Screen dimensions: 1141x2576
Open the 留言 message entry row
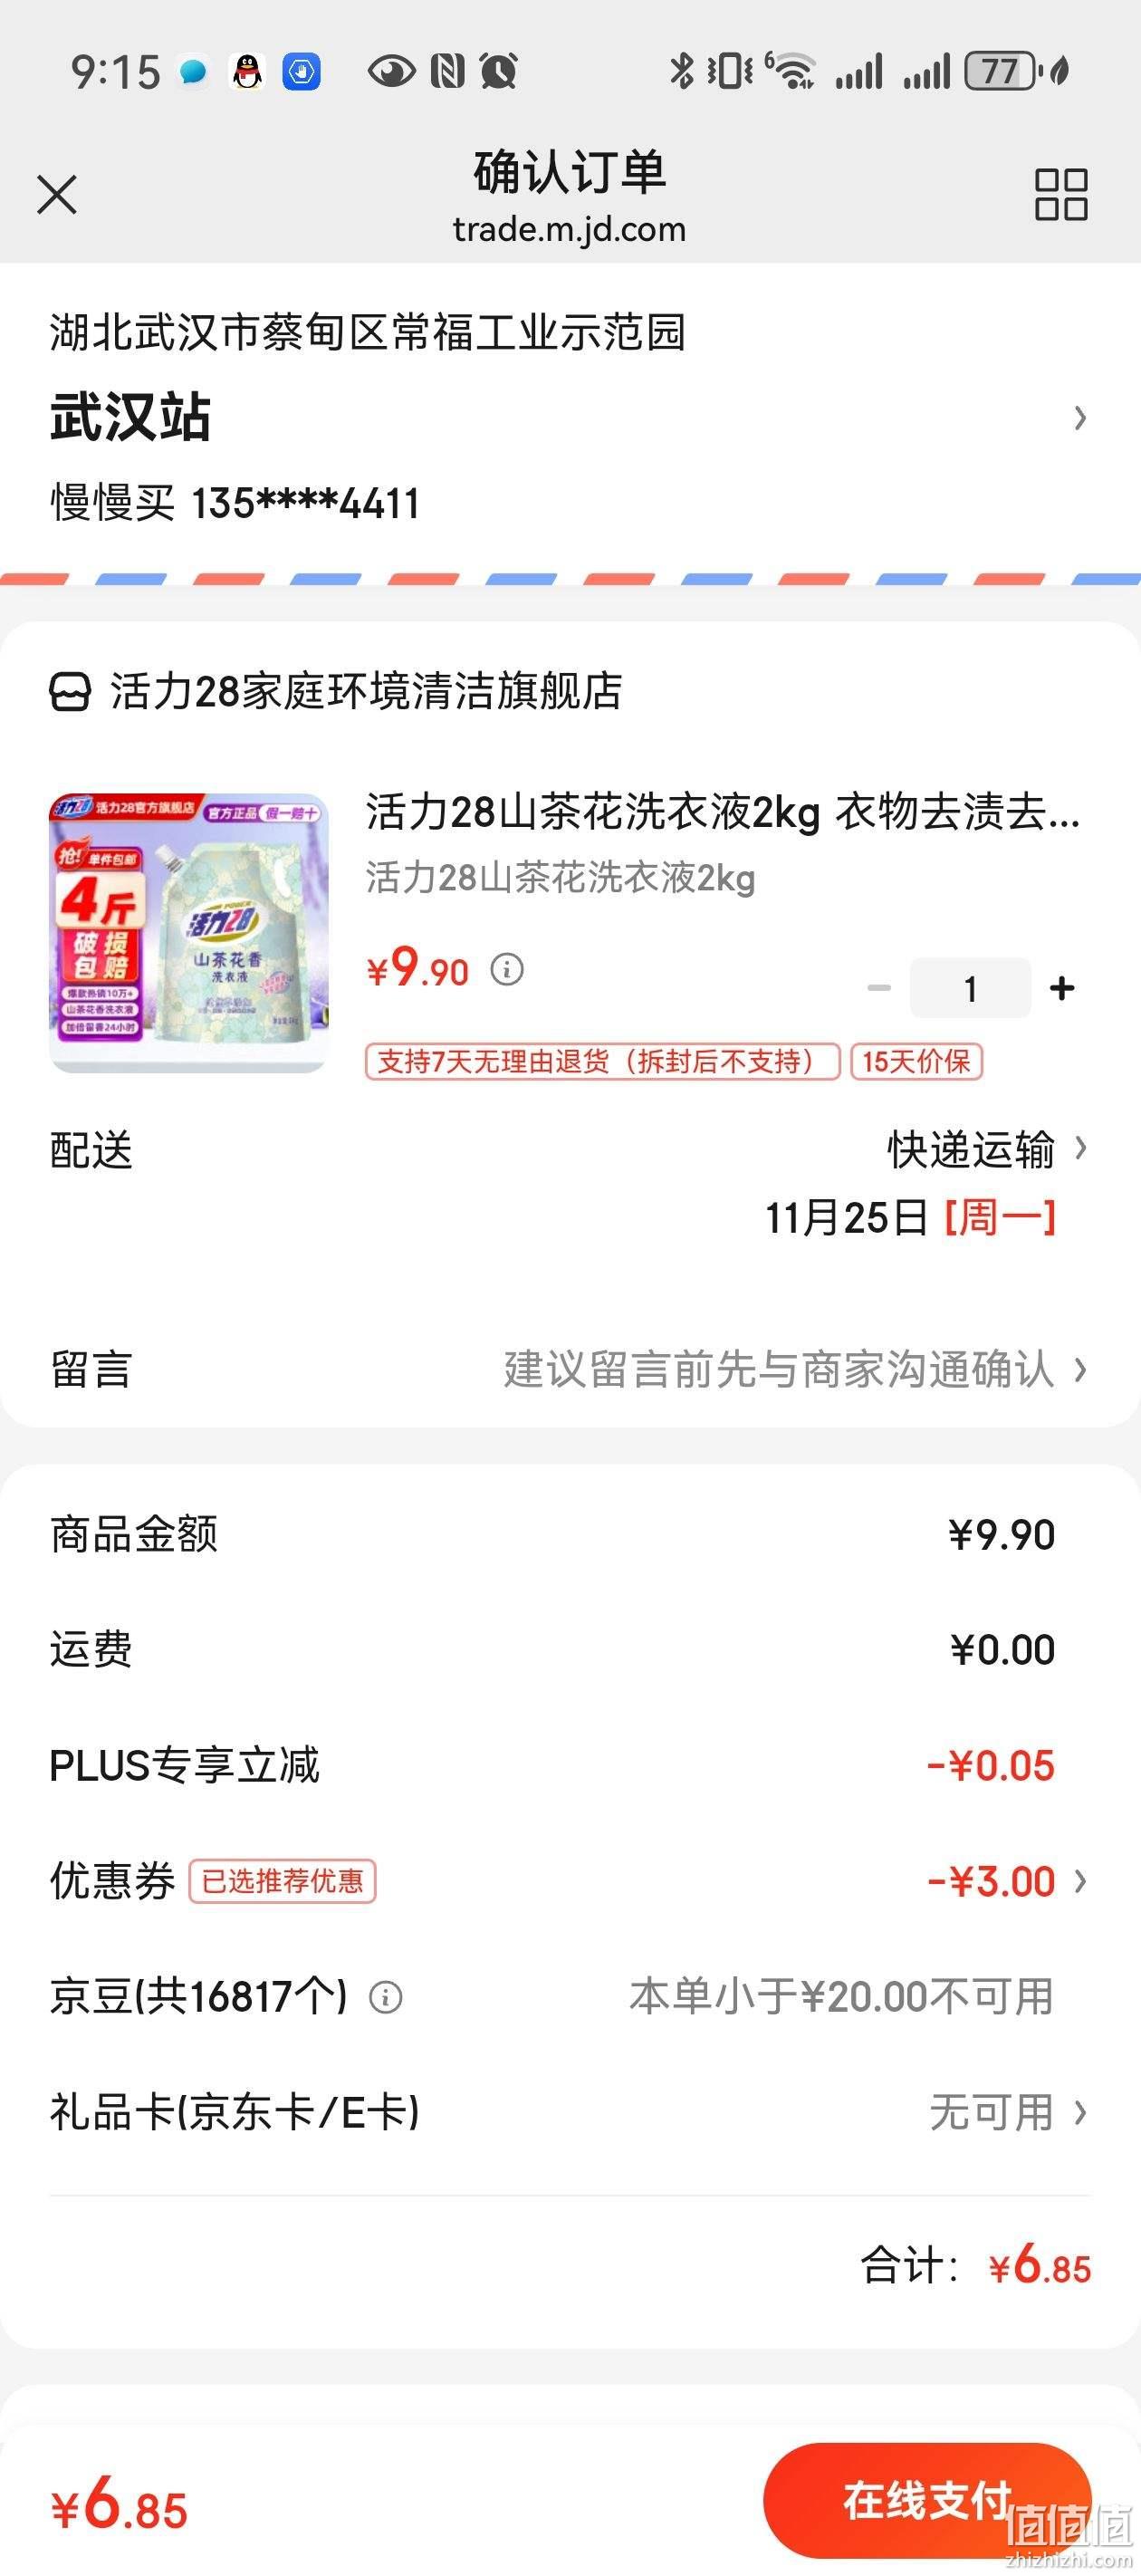[570, 1369]
